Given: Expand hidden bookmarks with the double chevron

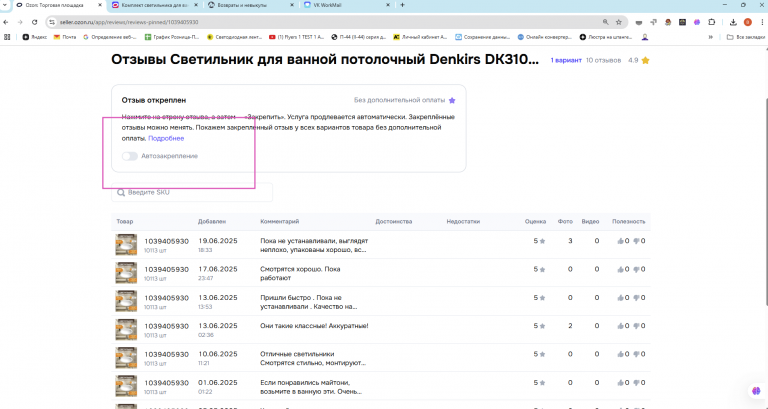Looking at the screenshot, I should click(x=711, y=37).
